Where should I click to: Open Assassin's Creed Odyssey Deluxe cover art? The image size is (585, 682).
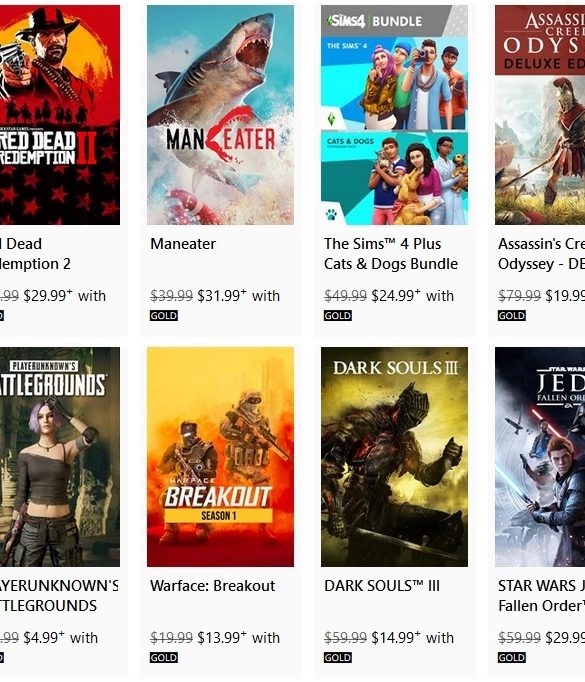pos(540,115)
